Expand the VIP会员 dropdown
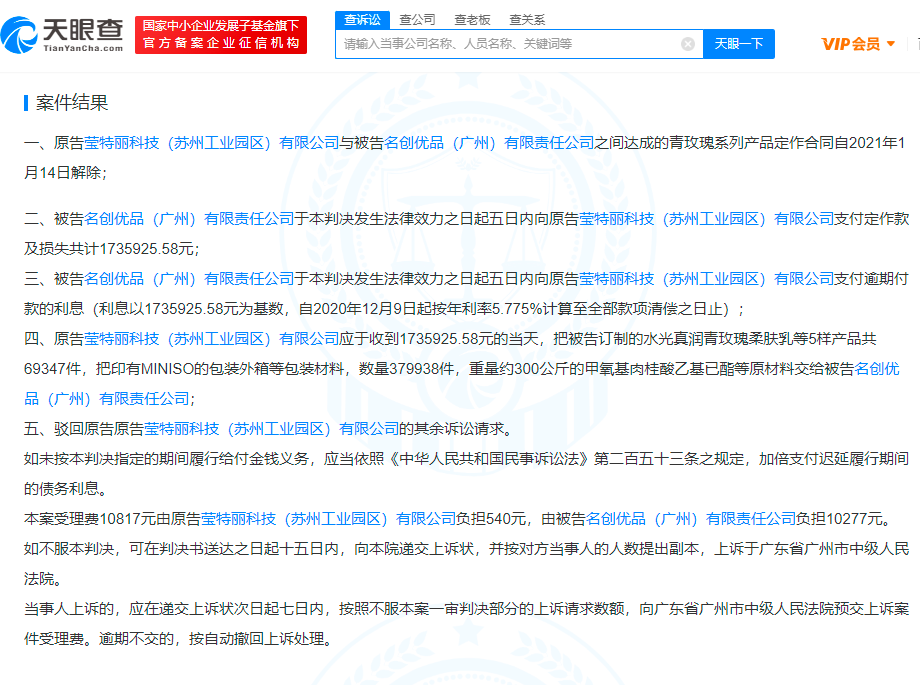 click(858, 44)
